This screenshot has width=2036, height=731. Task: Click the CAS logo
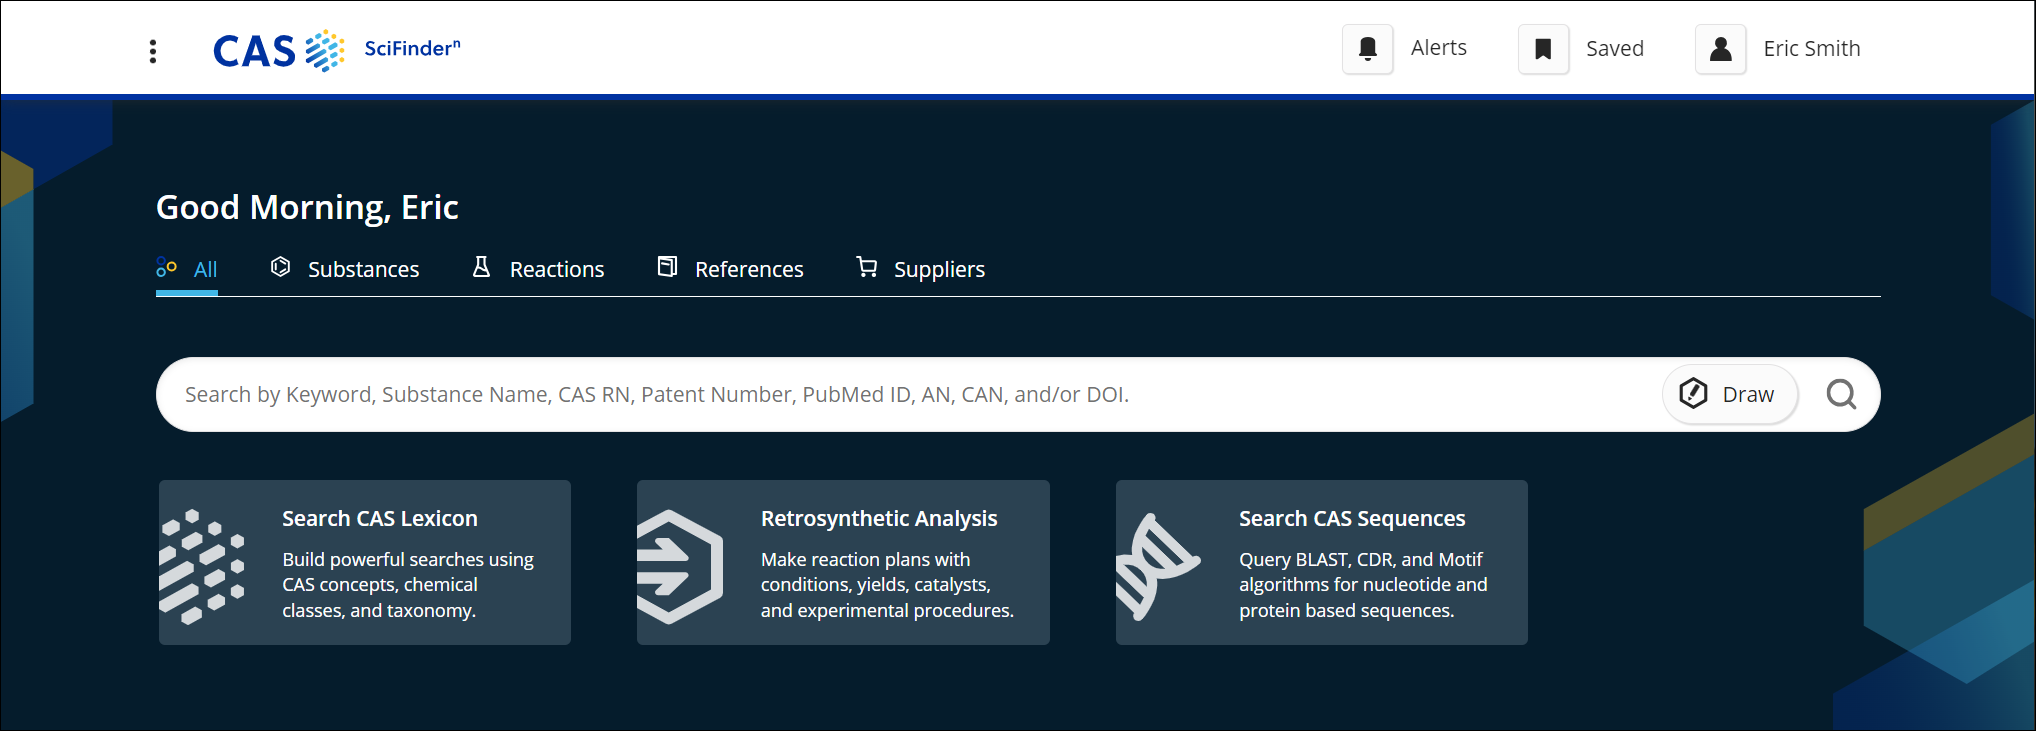(x=279, y=50)
